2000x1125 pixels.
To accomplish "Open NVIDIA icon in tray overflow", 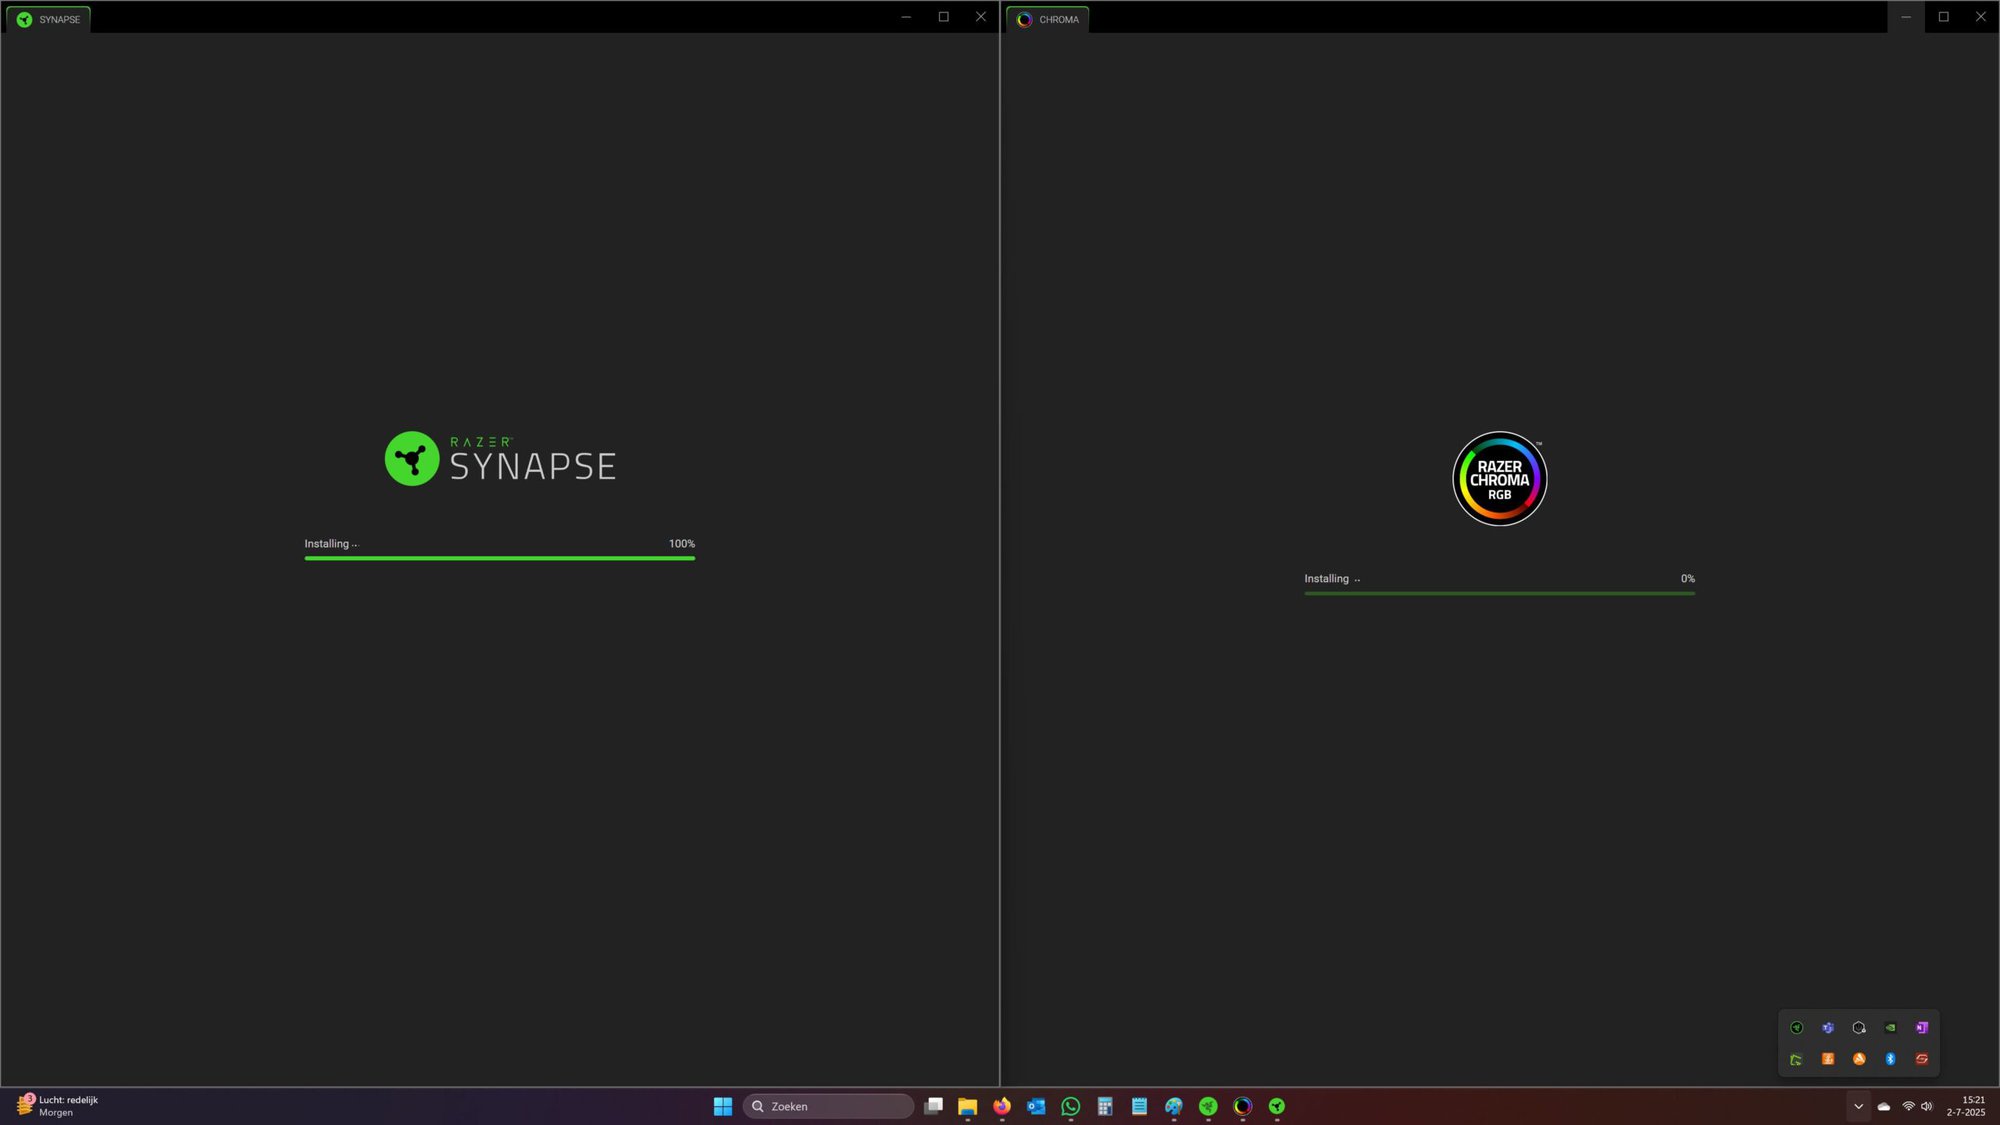I will [x=1890, y=1028].
